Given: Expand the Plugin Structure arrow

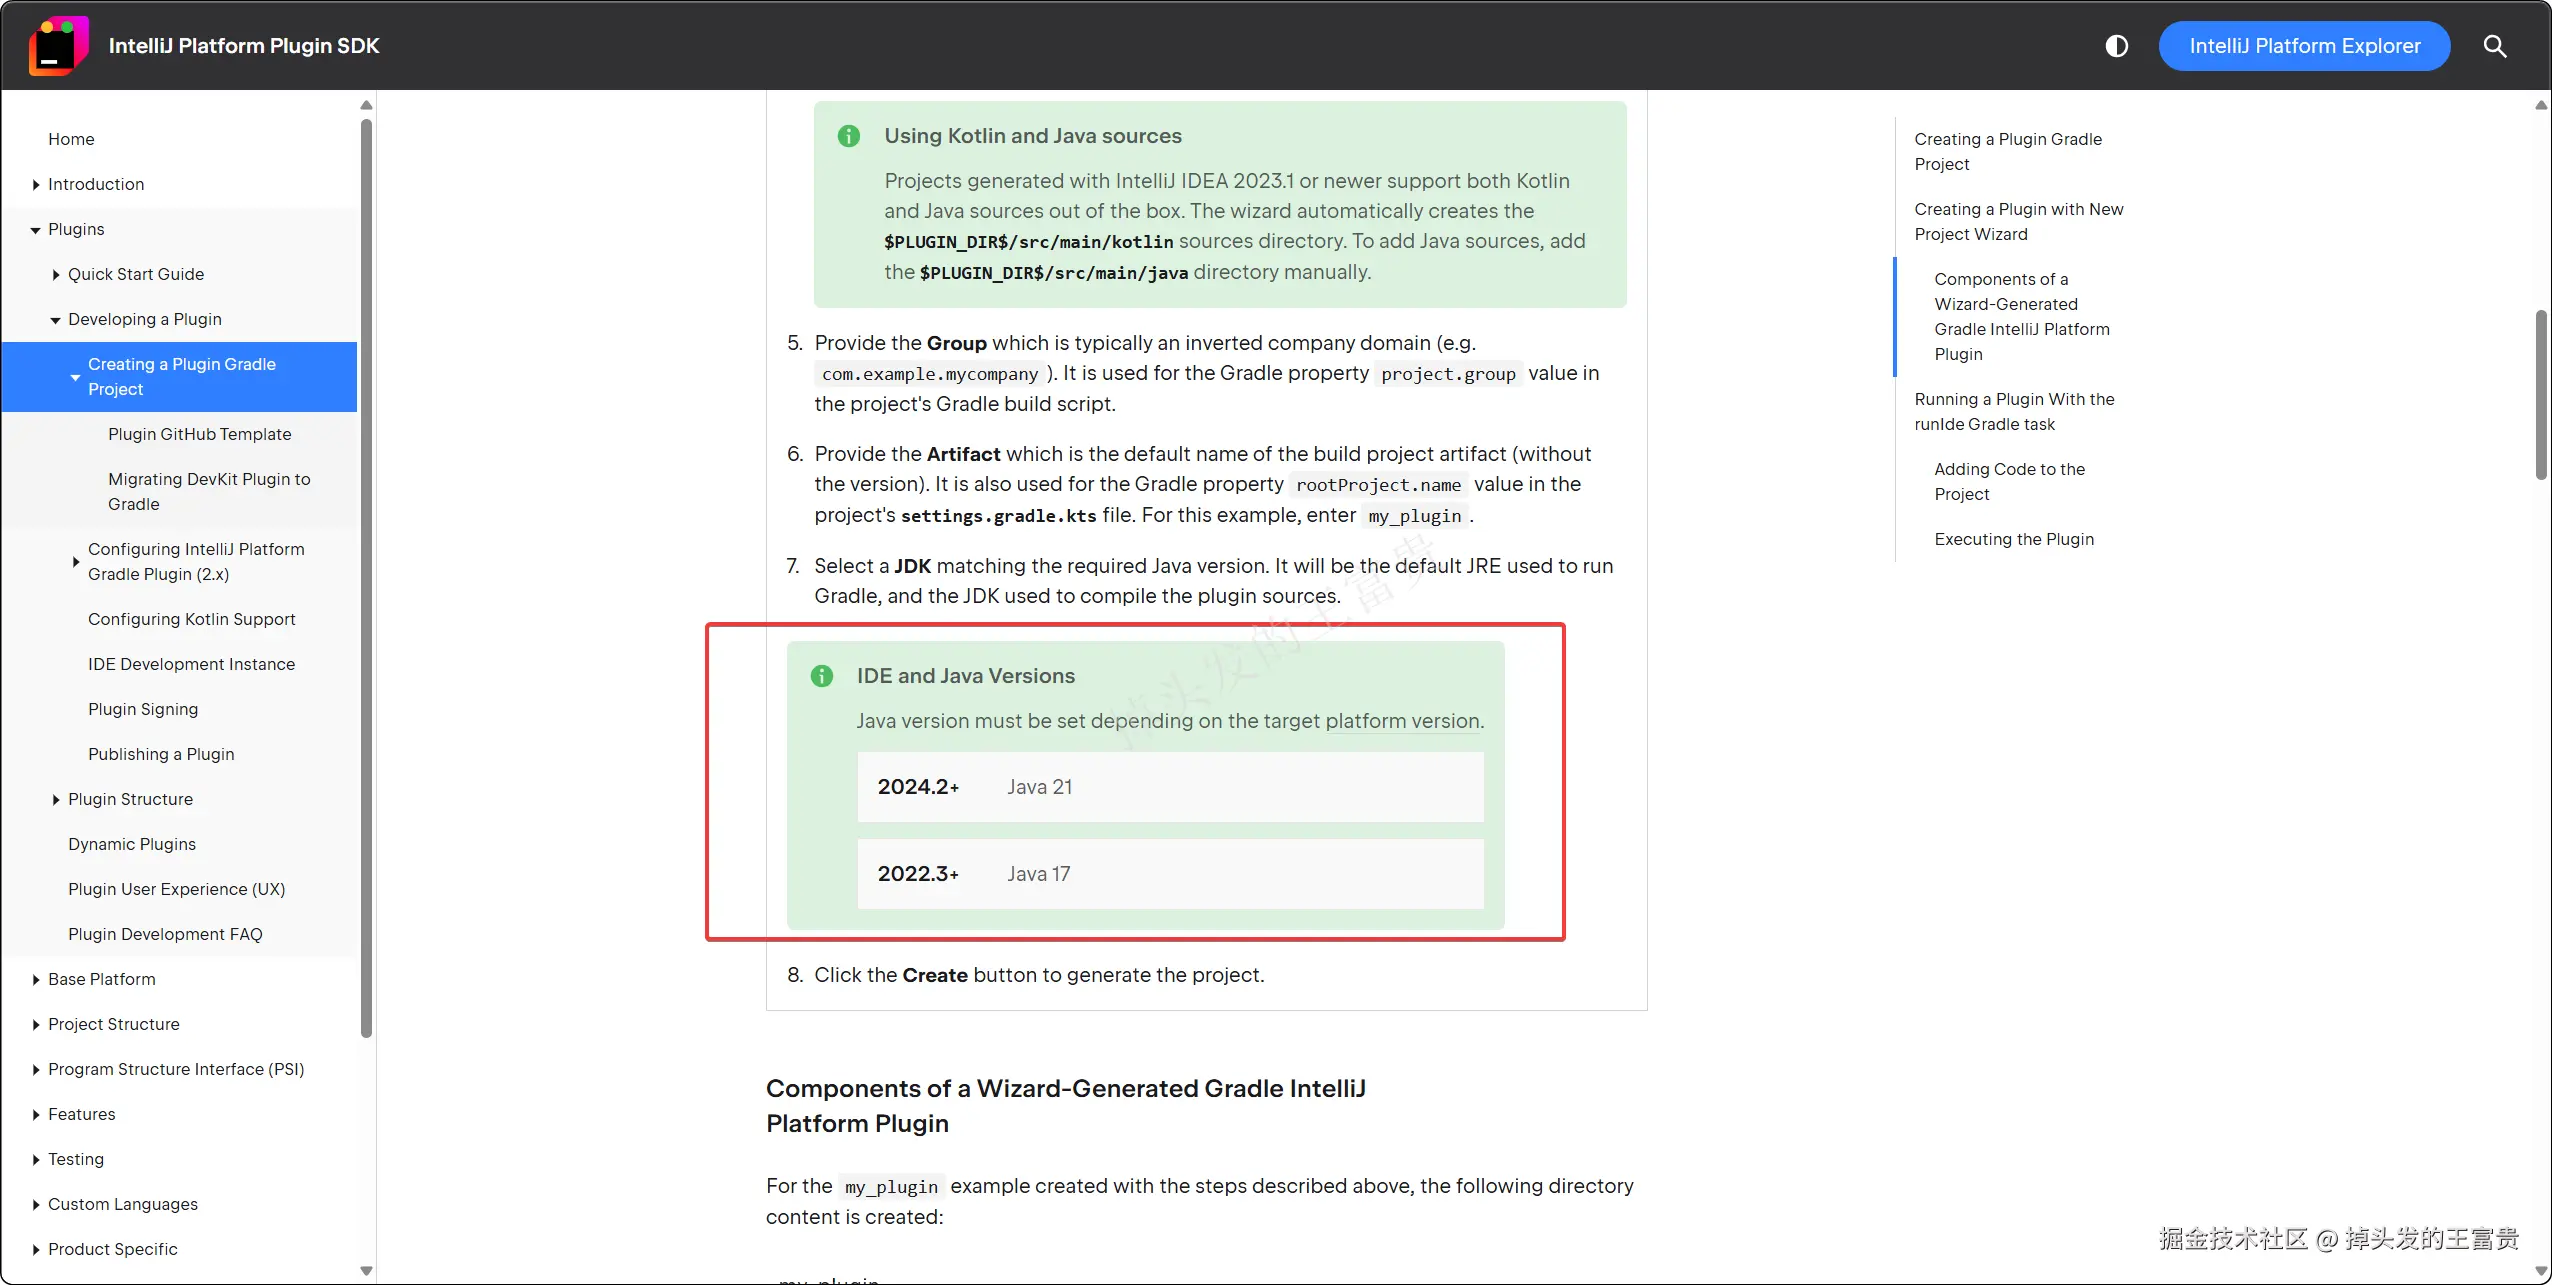Looking at the screenshot, I should point(56,800).
